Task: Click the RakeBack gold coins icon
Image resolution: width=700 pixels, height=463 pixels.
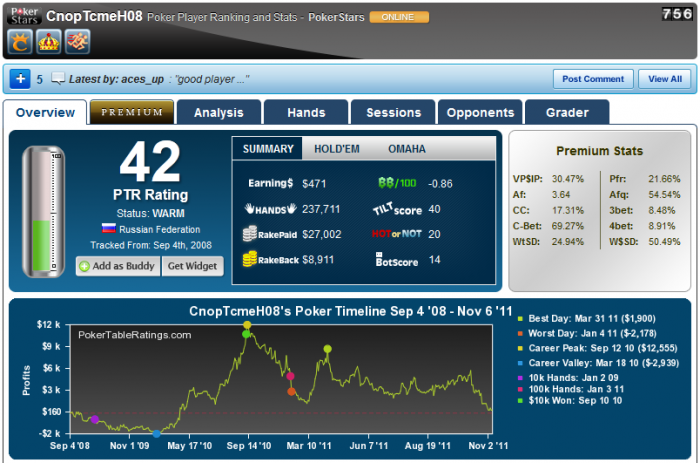Action: point(250,259)
